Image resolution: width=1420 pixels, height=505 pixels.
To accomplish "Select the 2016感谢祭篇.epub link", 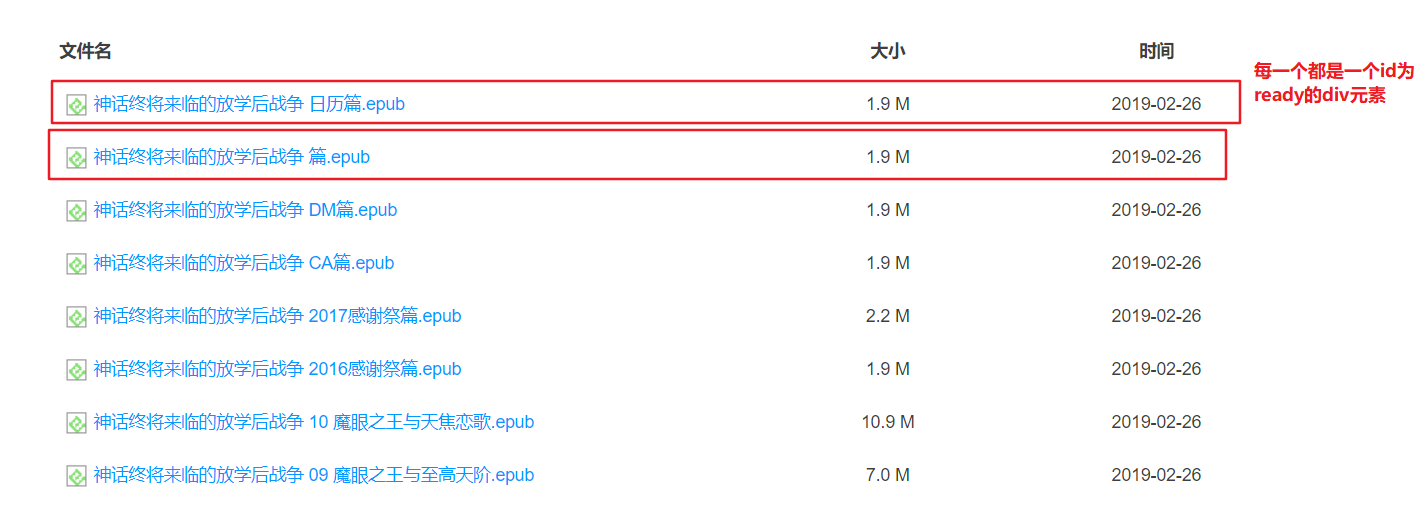I will click(x=277, y=369).
